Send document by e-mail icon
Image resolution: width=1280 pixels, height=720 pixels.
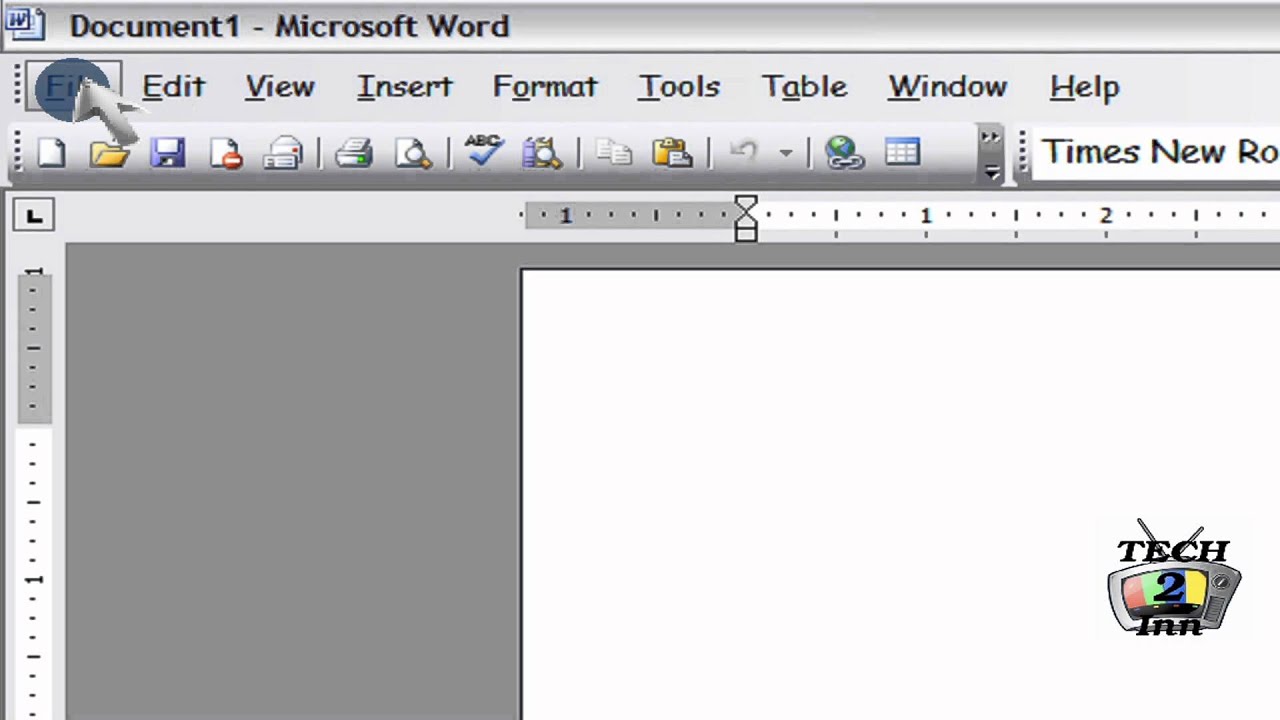(x=284, y=153)
